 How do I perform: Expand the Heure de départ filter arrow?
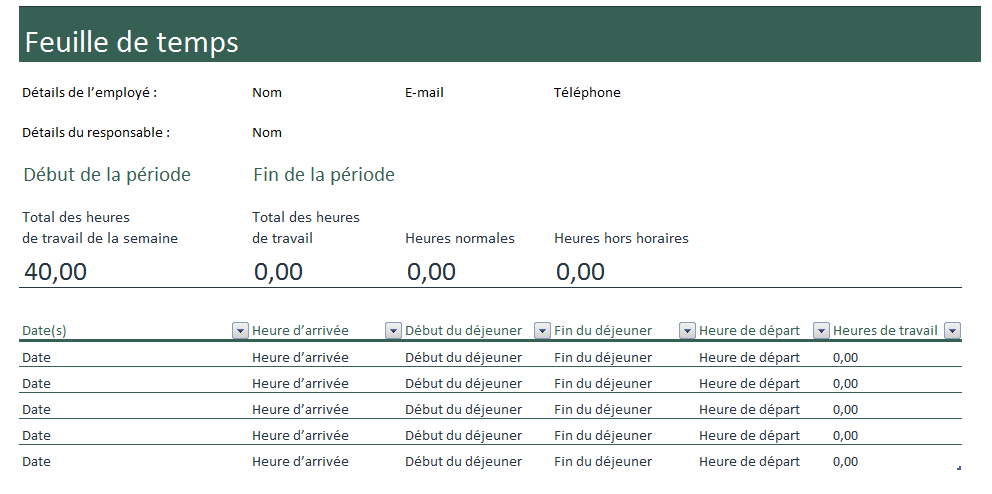(x=821, y=330)
